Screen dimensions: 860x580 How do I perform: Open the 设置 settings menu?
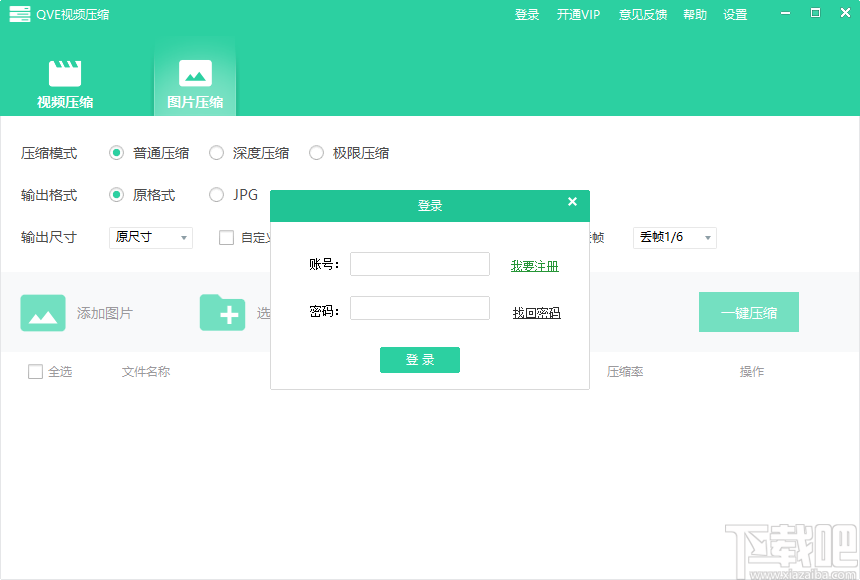735,14
